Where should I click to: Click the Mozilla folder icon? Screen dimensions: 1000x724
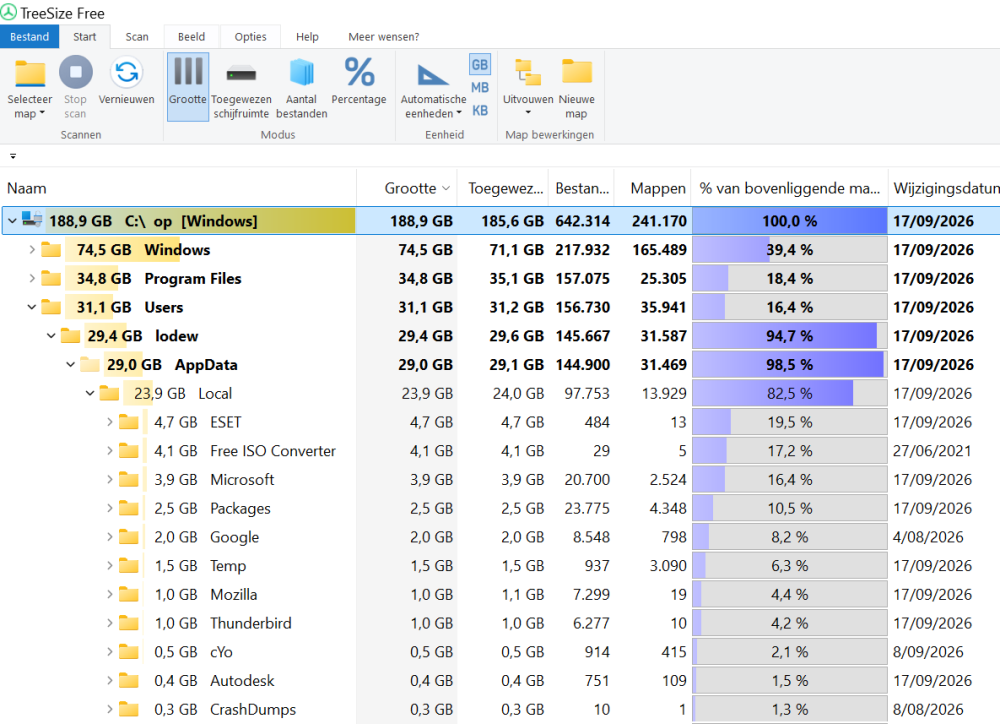pyautogui.click(x=129, y=593)
